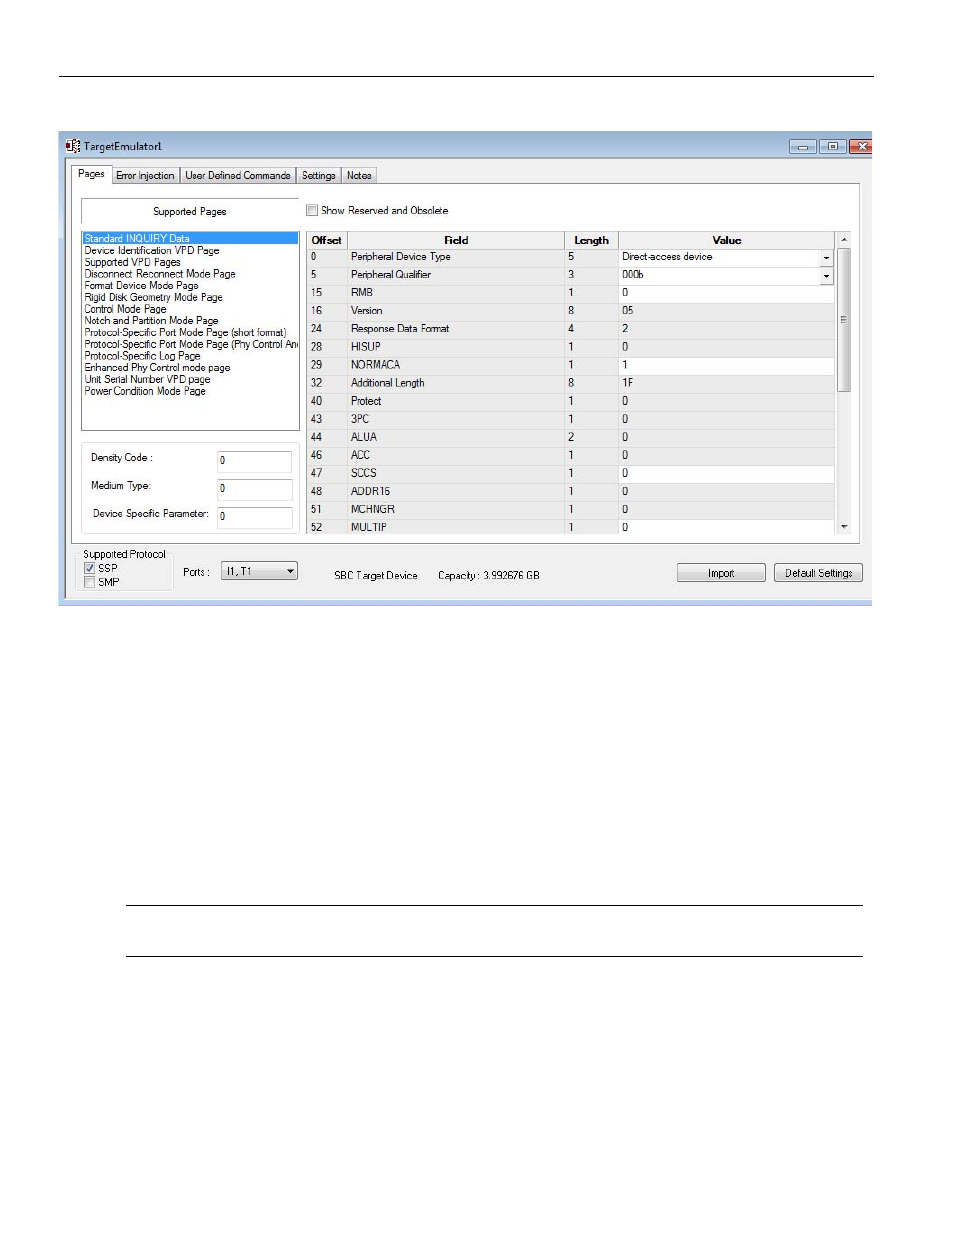Screen dimensions: 954x1235
Task: Select Standard INQUIRY Data page
Action: tap(190, 238)
